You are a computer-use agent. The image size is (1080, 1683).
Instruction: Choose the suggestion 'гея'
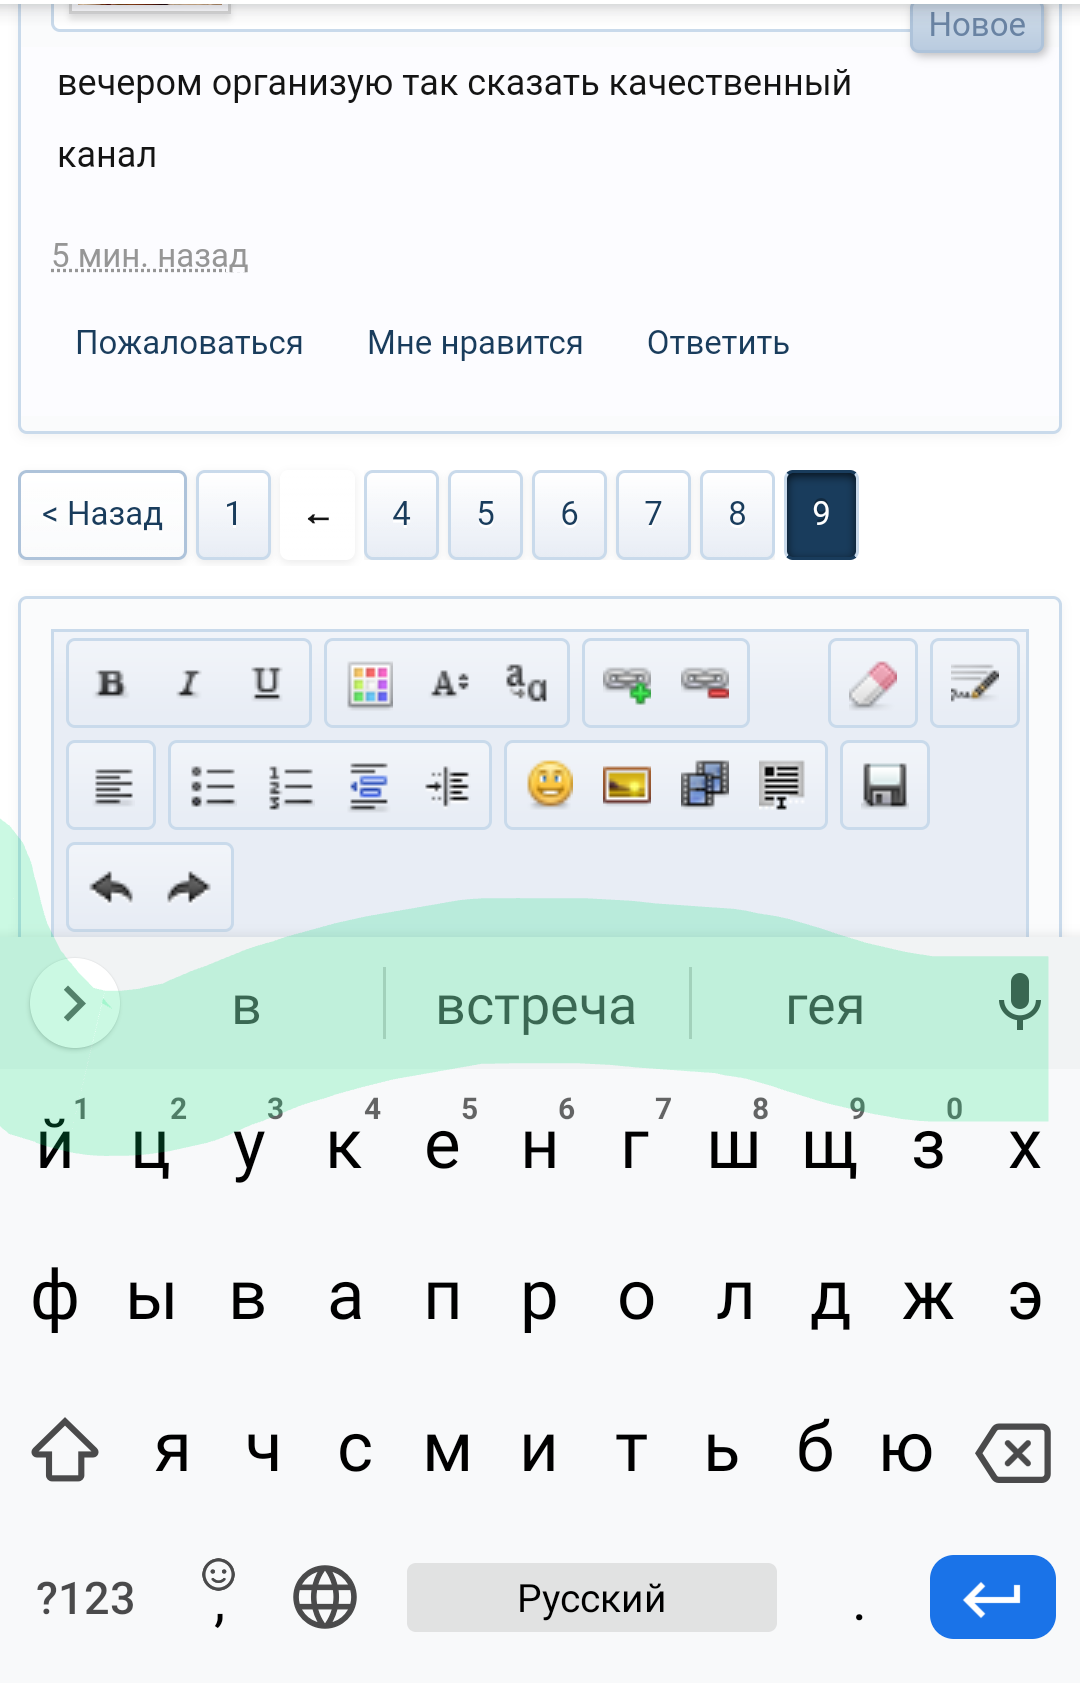click(x=824, y=1005)
